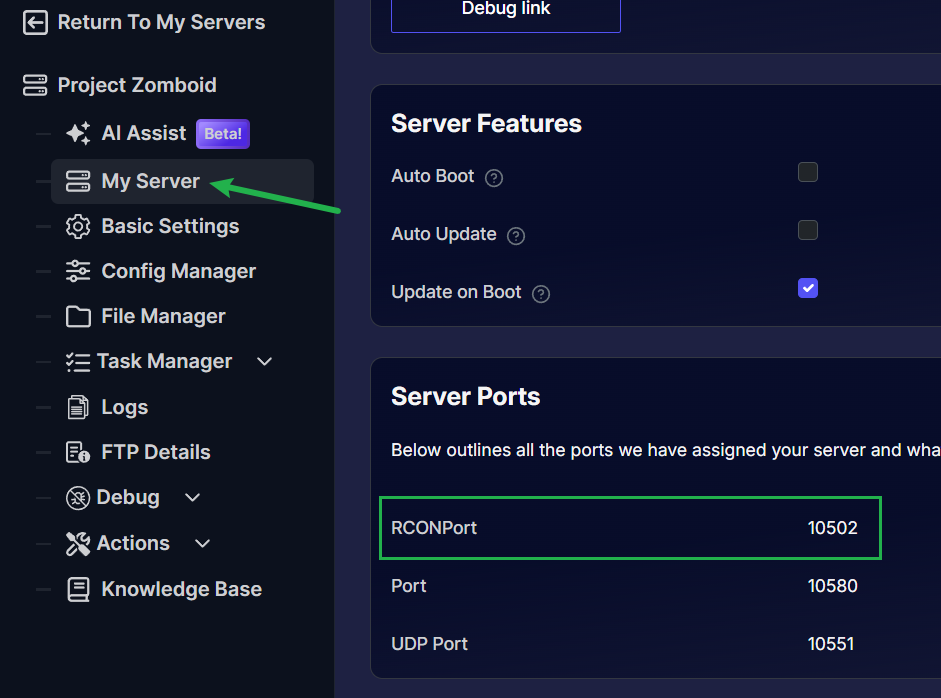Click the Update on Boot label text
This screenshot has height=698, width=941.
click(x=456, y=292)
